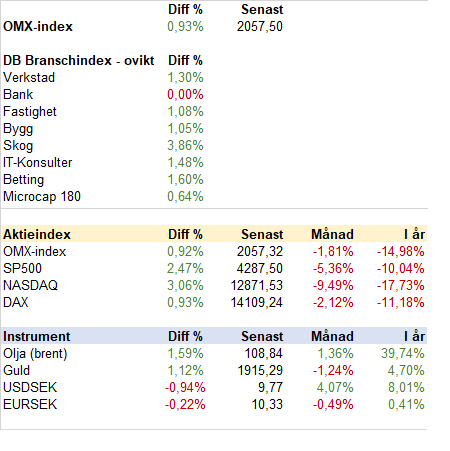Select the NASDAQ I år value -17,73%

pos(401,286)
